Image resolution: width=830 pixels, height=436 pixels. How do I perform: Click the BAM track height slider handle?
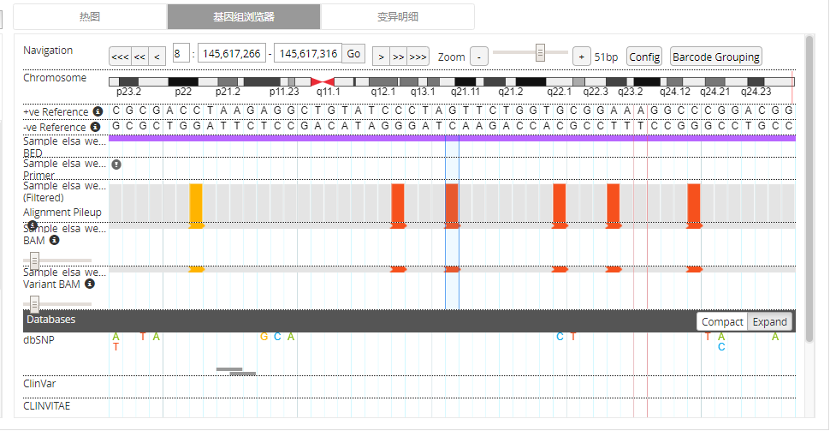click(34, 260)
